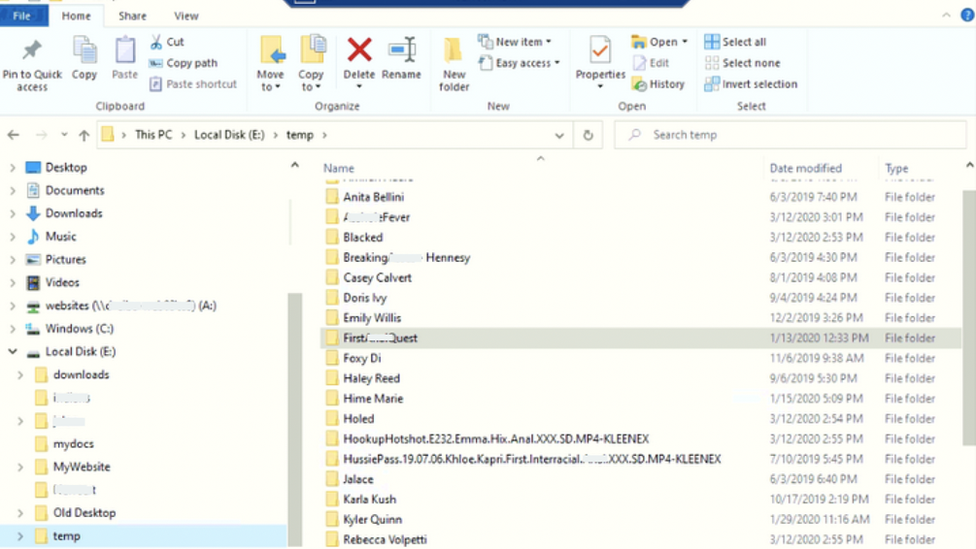
Task: Select Videos in the navigation pane
Action: pyautogui.click(x=62, y=283)
